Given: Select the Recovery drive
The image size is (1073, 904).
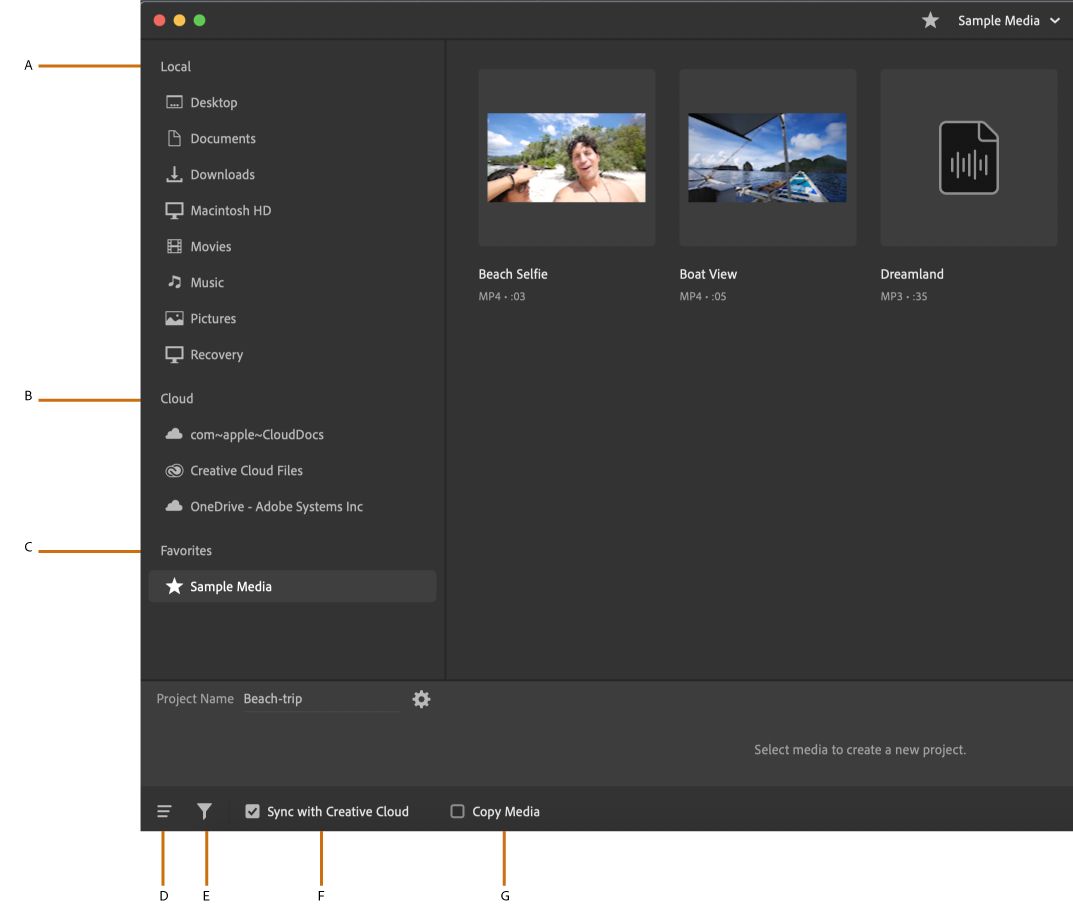Looking at the screenshot, I should tap(216, 354).
